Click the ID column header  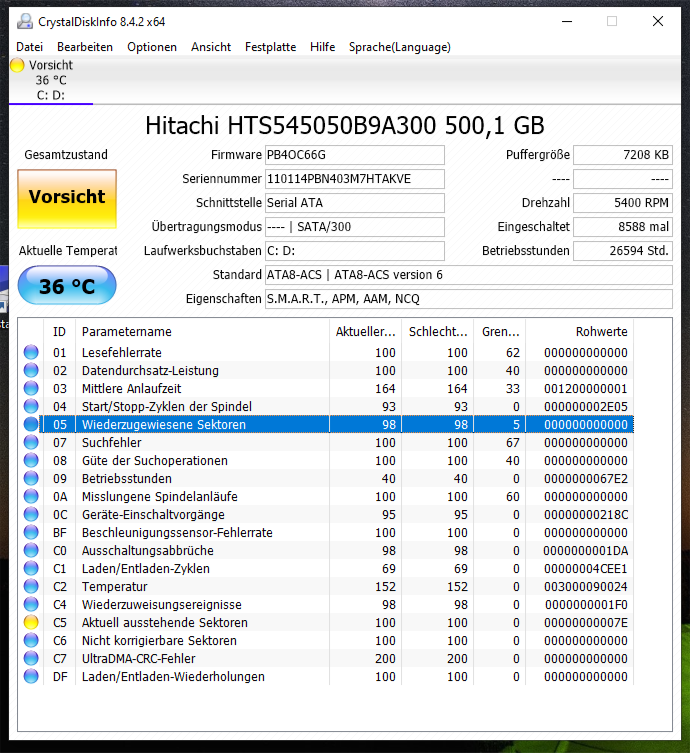pyautogui.click(x=60, y=331)
